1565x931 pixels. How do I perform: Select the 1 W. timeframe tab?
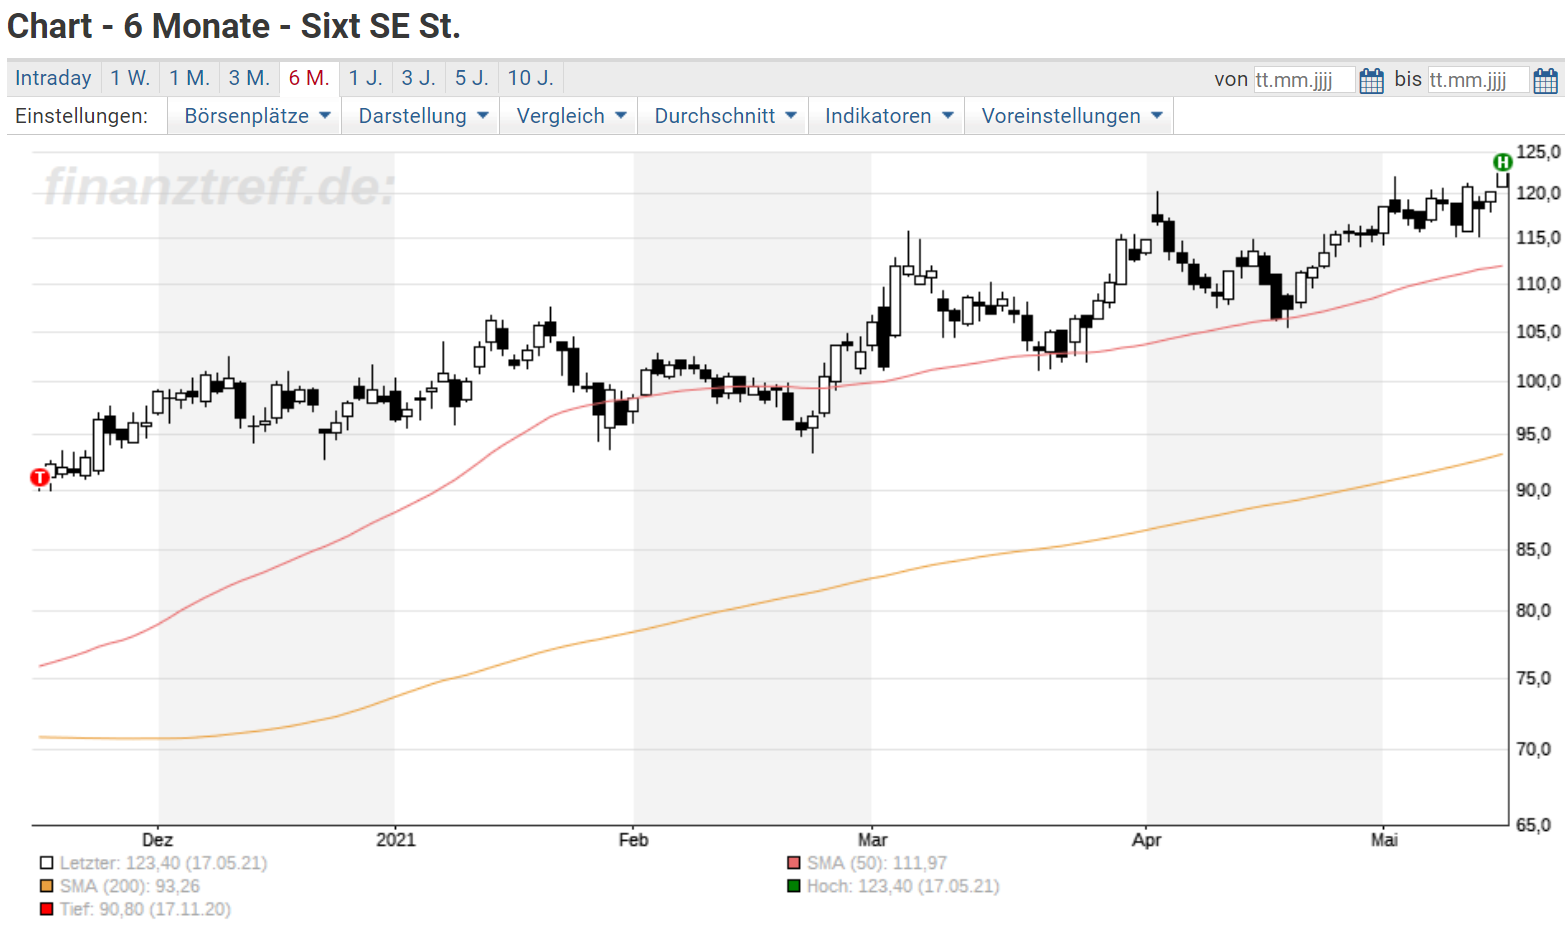pyautogui.click(x=130, y=78)
